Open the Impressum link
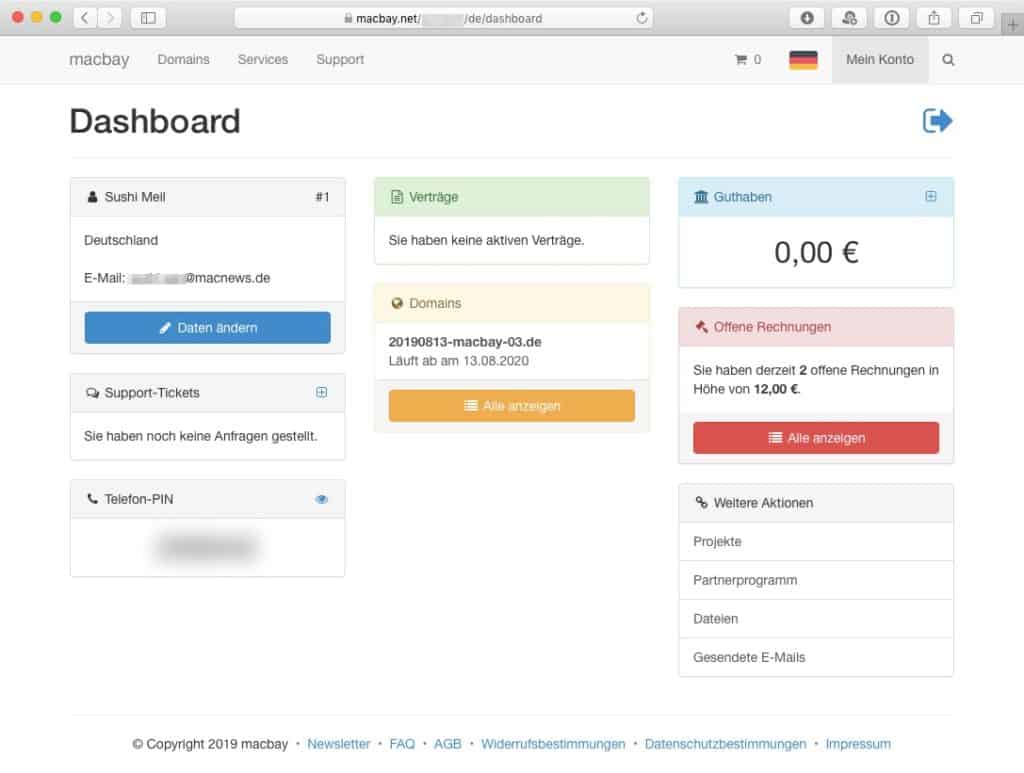1024x773 pixels. click(857, 743)
